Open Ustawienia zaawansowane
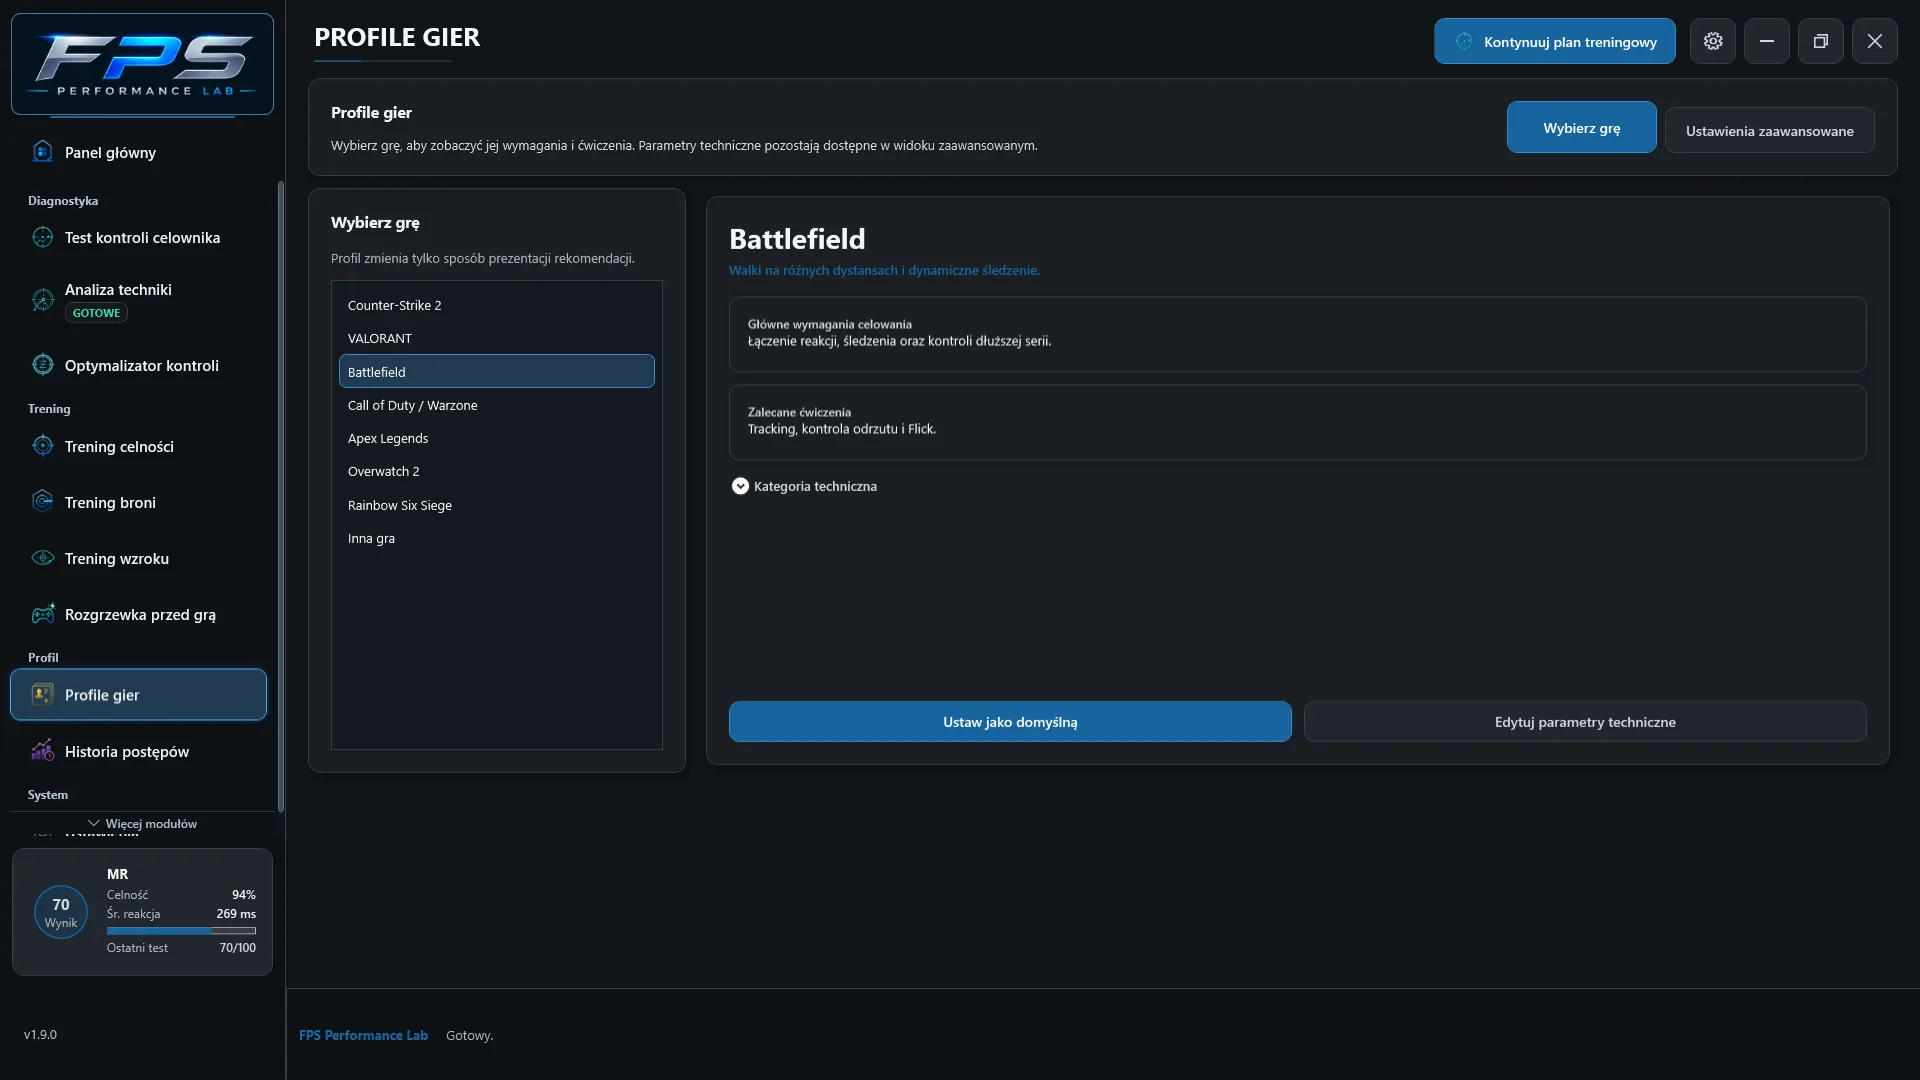 click(1769, 130)
